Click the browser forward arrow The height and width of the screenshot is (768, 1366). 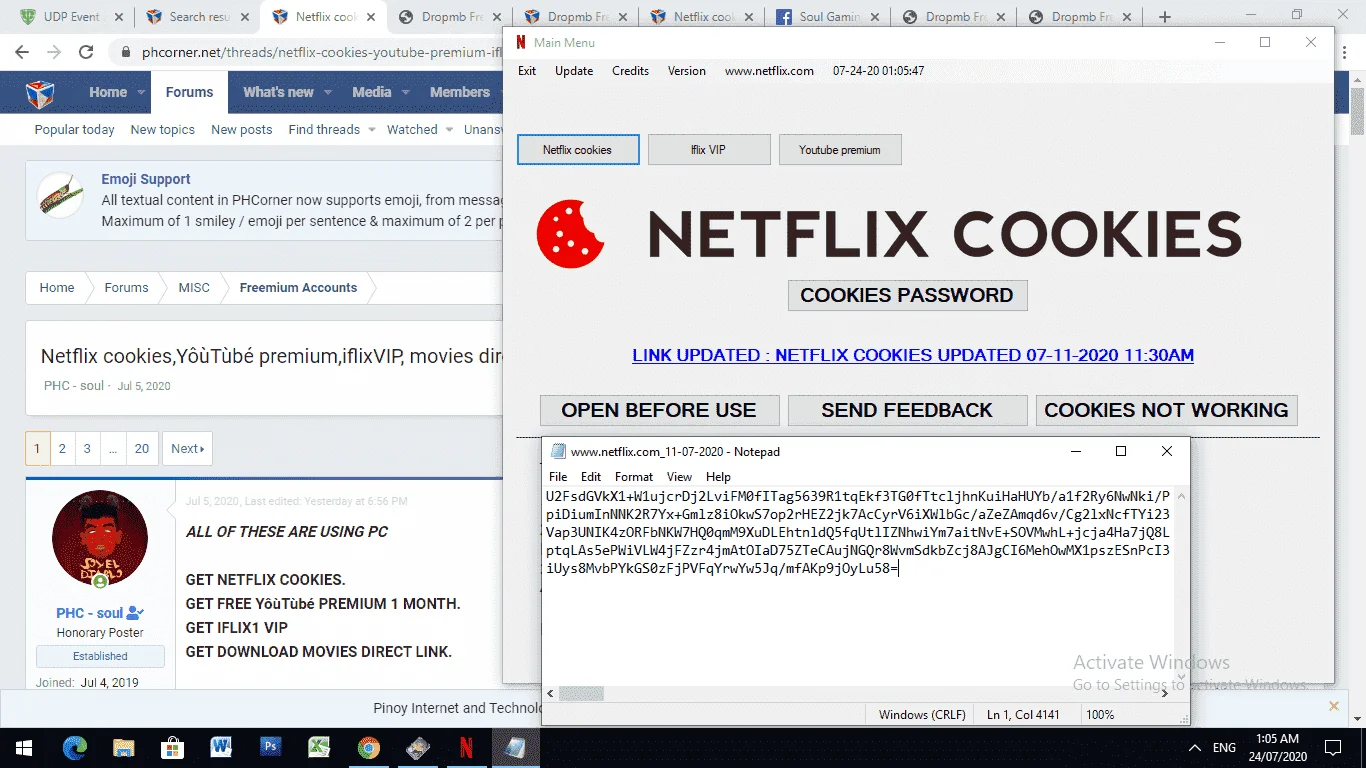[53, 53]
